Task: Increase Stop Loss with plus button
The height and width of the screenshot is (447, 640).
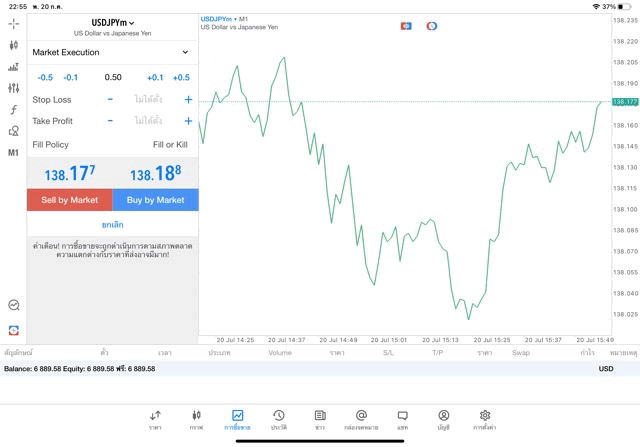Action: (x=188, y=99)
